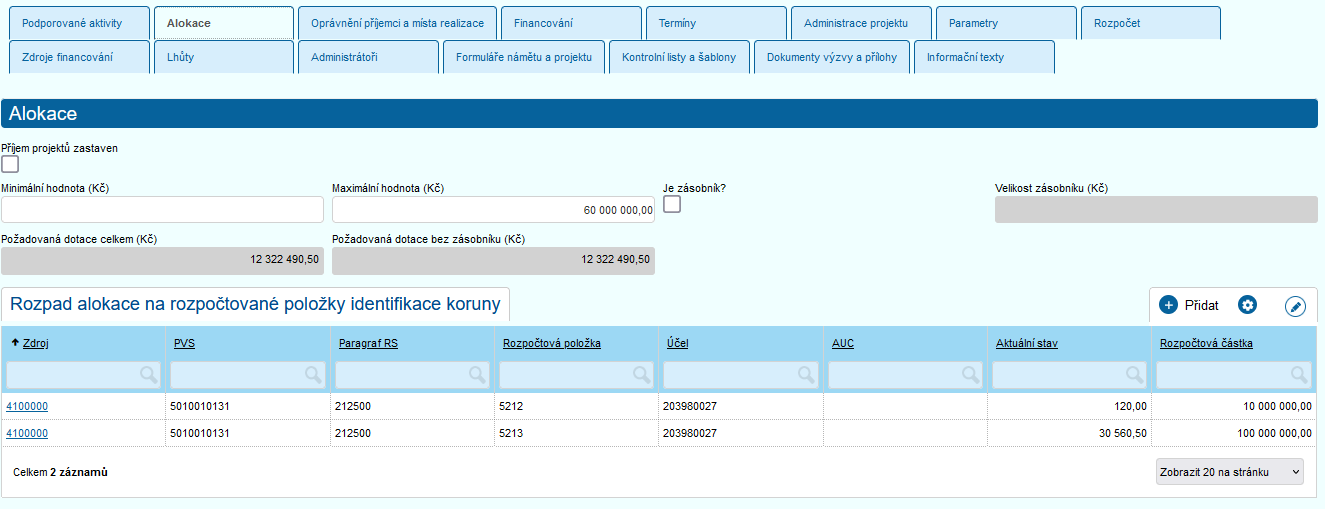1325x509 pixels.
Task: Focus the Maximální hodnota field
Action: click(x=493, y=210)
